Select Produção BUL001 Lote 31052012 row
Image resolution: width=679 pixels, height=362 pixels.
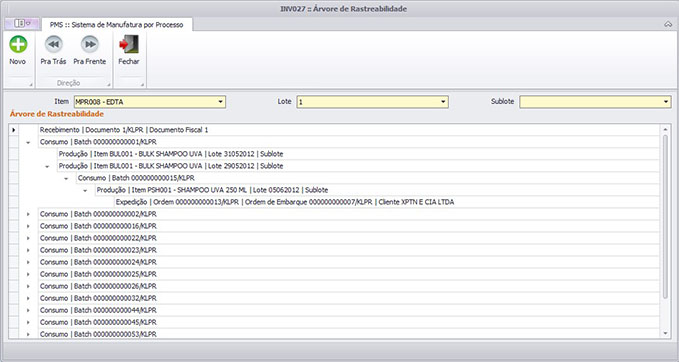click(358, 154)
